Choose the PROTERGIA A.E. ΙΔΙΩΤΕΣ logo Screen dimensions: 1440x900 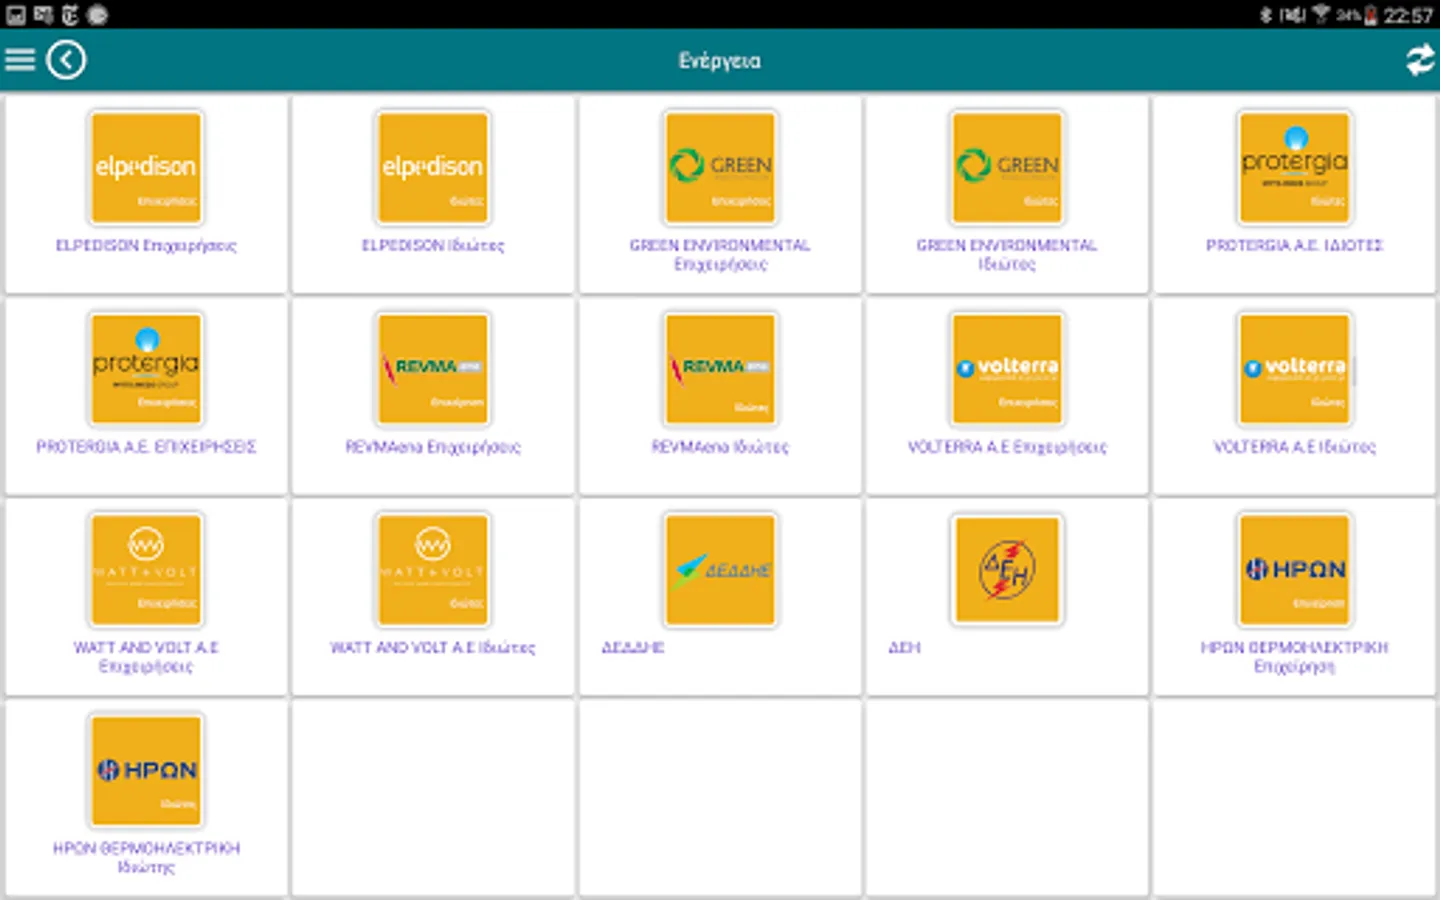(x=1294, y=168)
